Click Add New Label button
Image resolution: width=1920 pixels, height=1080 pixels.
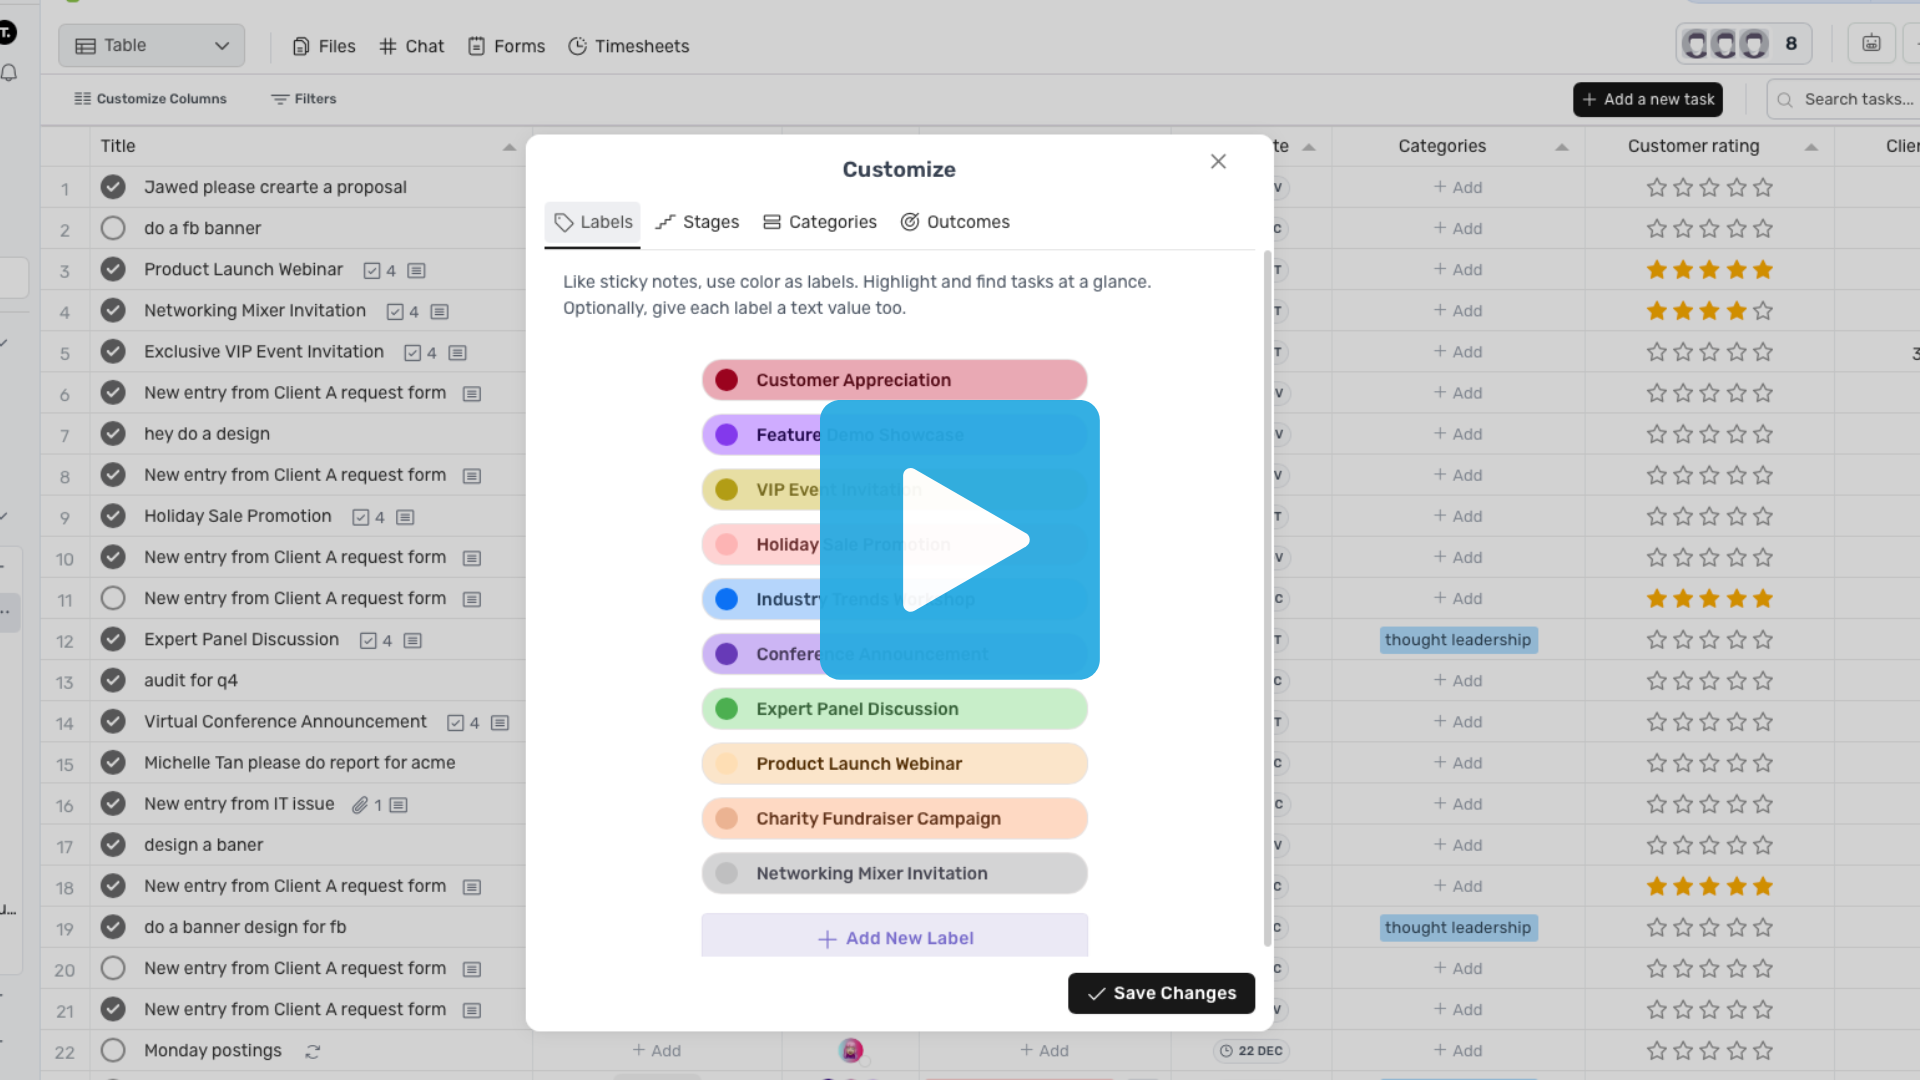[x=895, y=938]
